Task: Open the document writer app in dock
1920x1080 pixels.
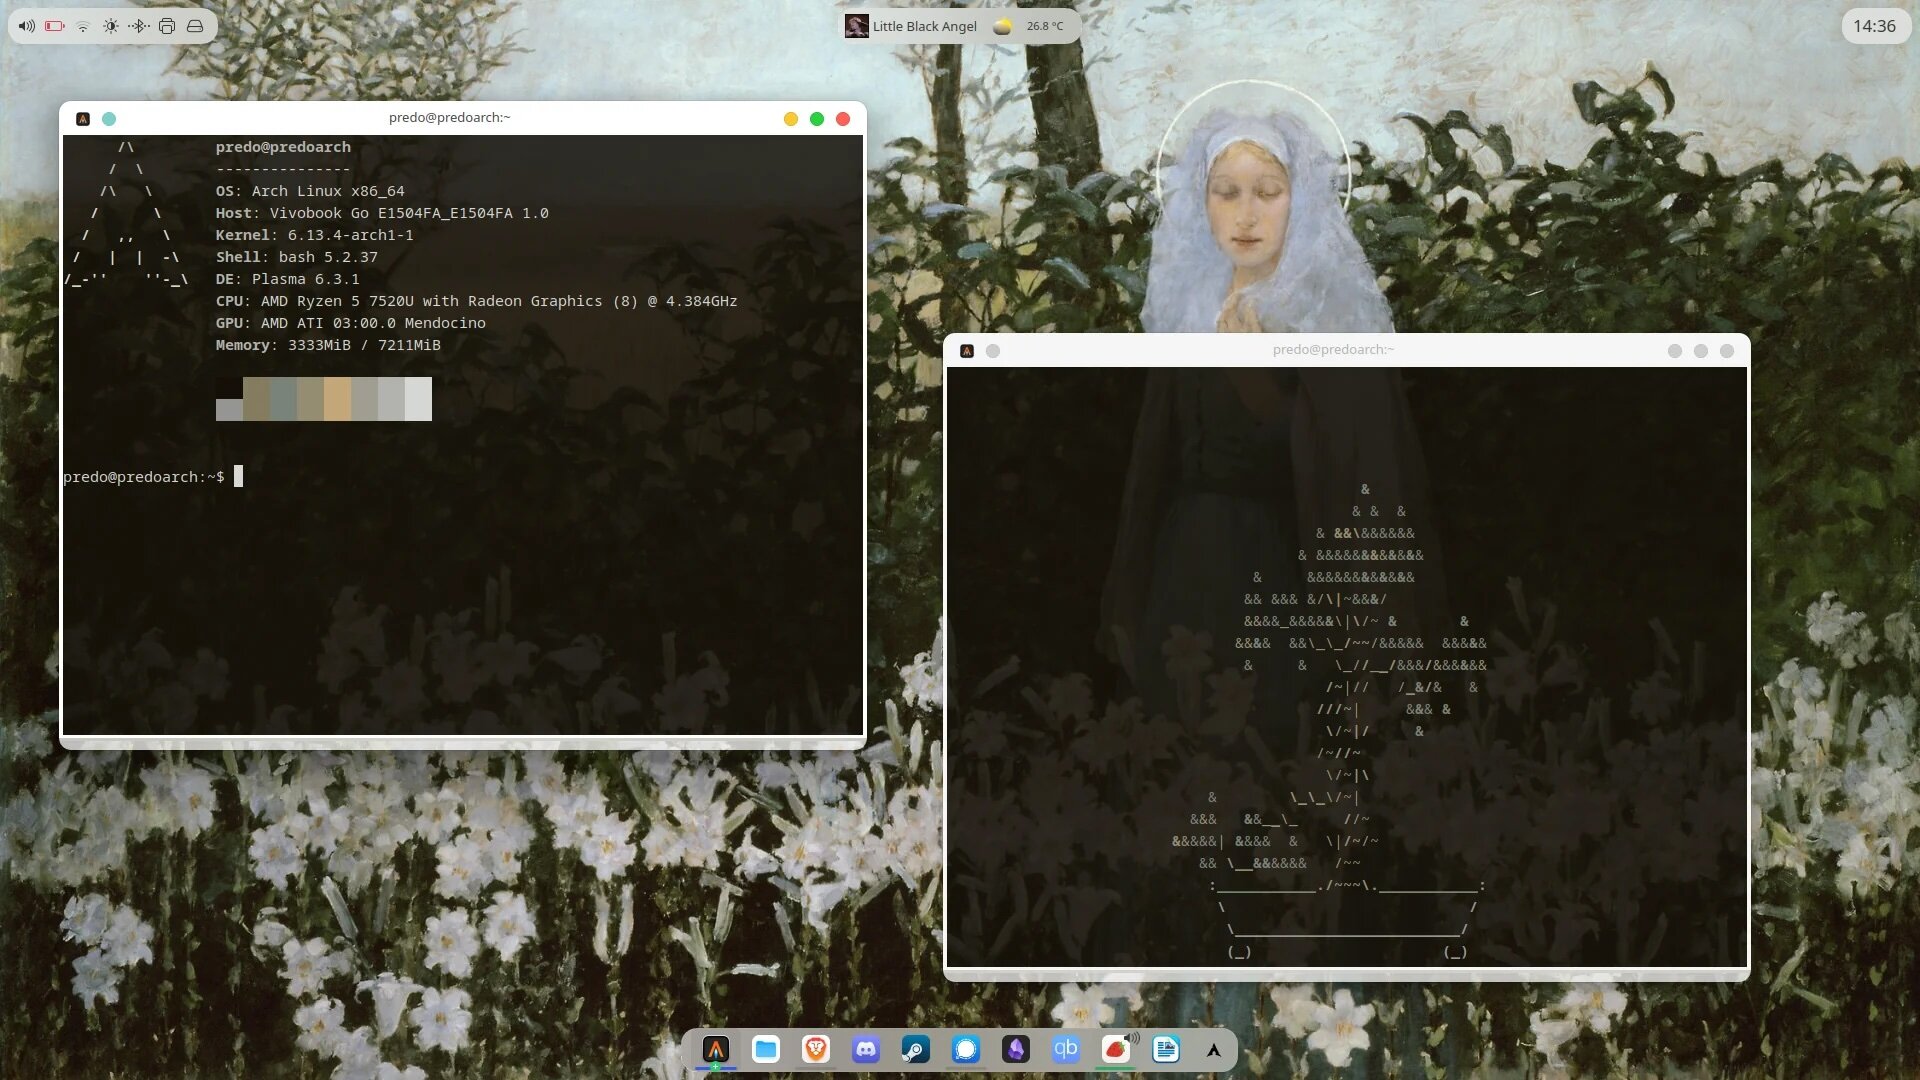Action: coord(1166,1049)
